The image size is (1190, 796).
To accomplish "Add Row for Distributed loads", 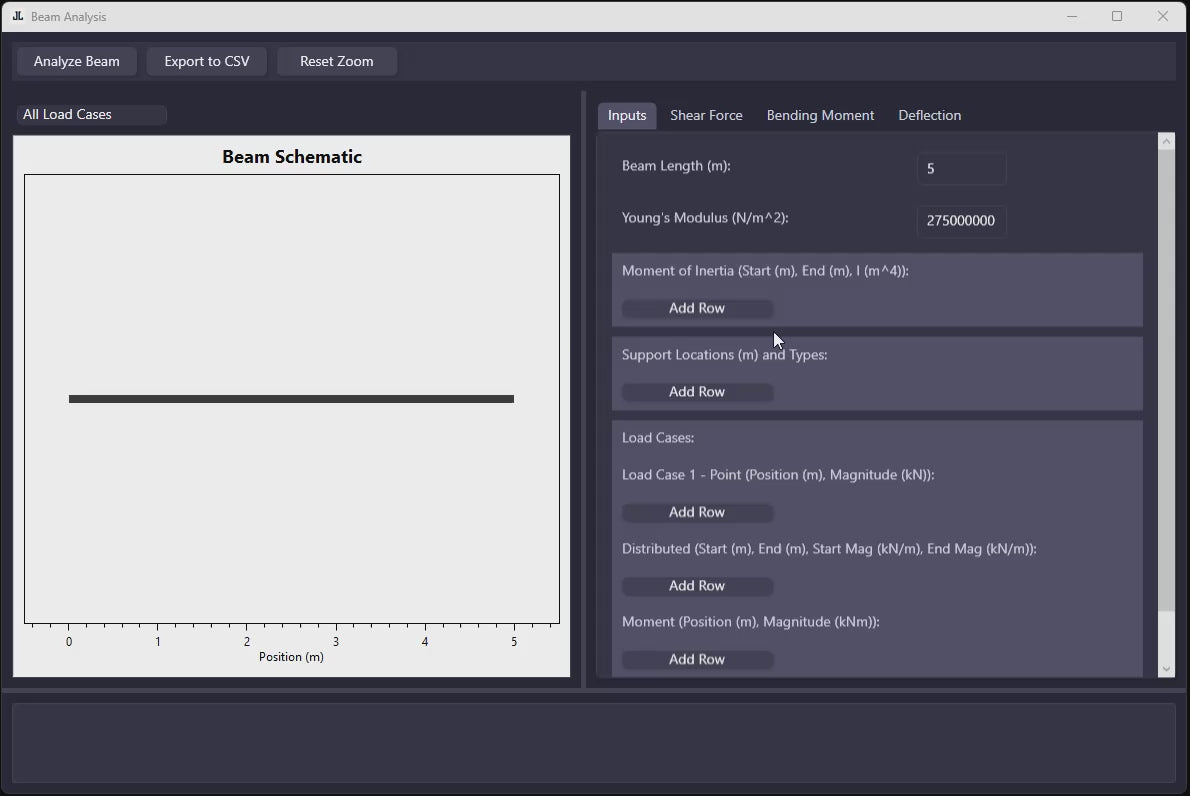I will 697,586.
